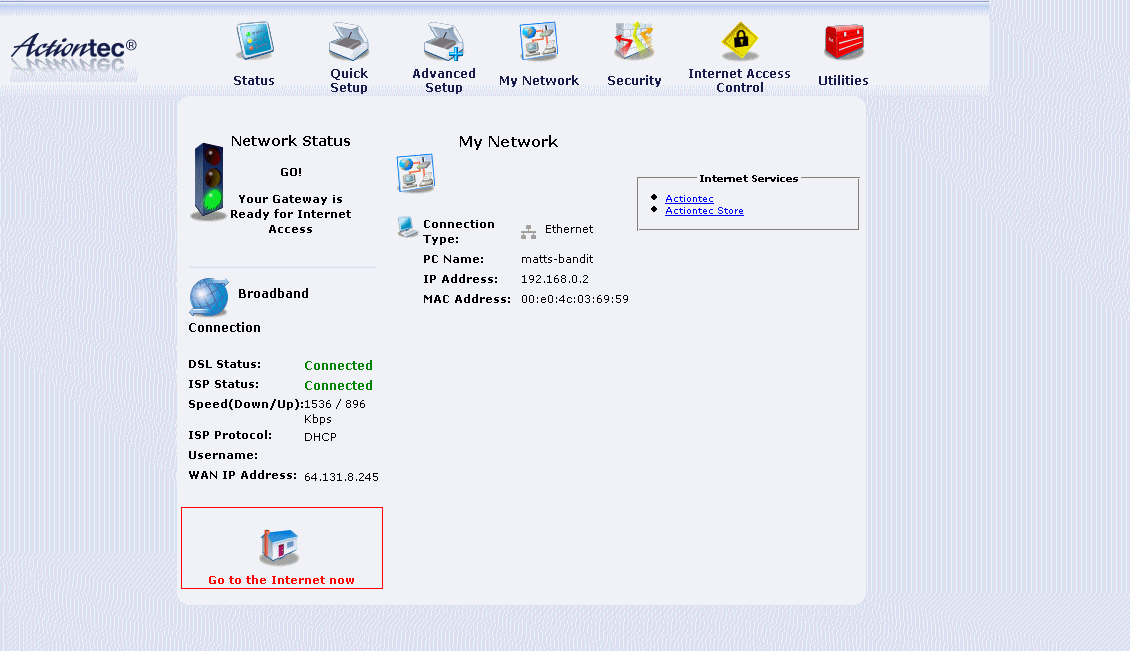The image size is (1130, 651).
Task: Click the MAC address 00:e0:4c:03:69:59
Action: (574, 299)
